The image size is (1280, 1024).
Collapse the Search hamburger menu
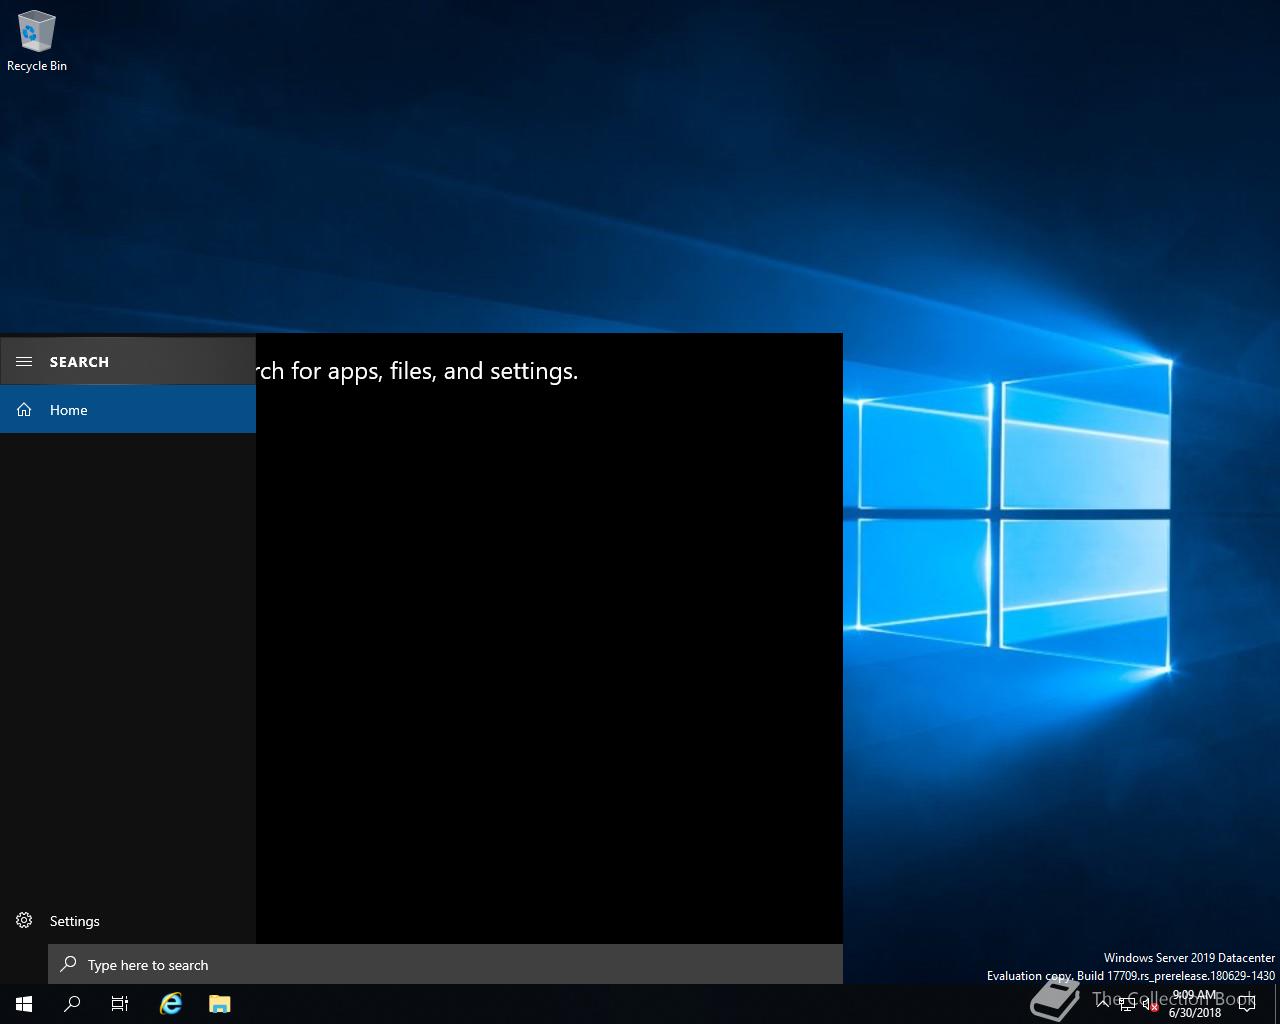coord(24,362)
